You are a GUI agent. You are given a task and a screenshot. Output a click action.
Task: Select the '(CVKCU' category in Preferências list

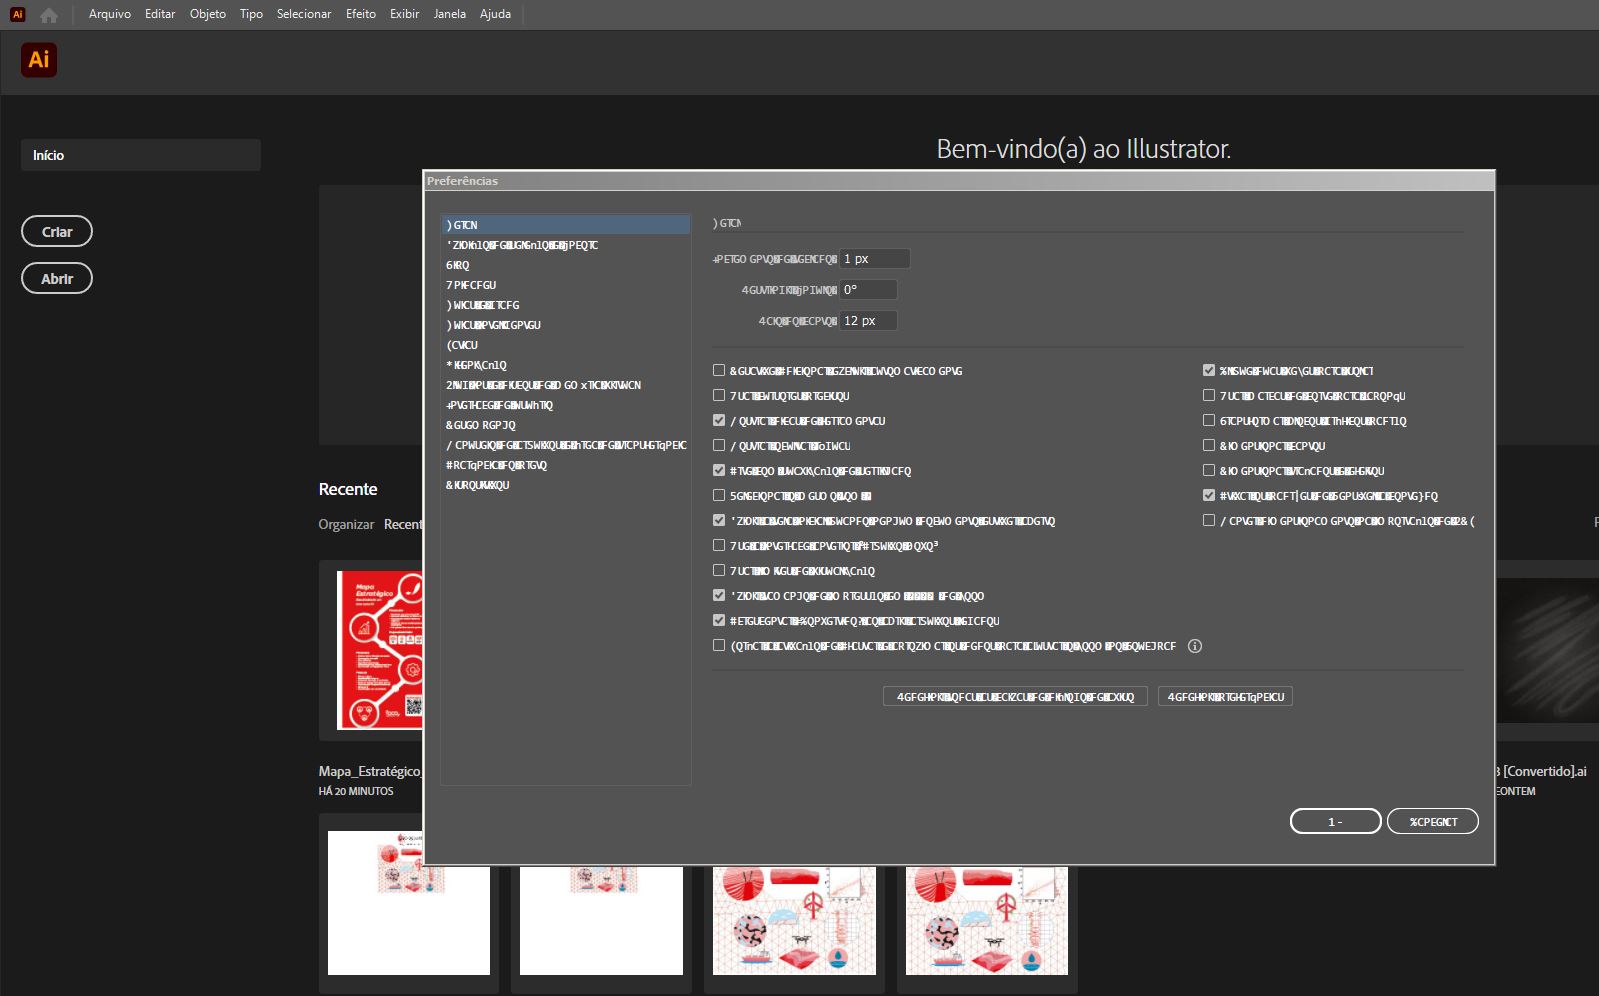(x=566, y=345)
